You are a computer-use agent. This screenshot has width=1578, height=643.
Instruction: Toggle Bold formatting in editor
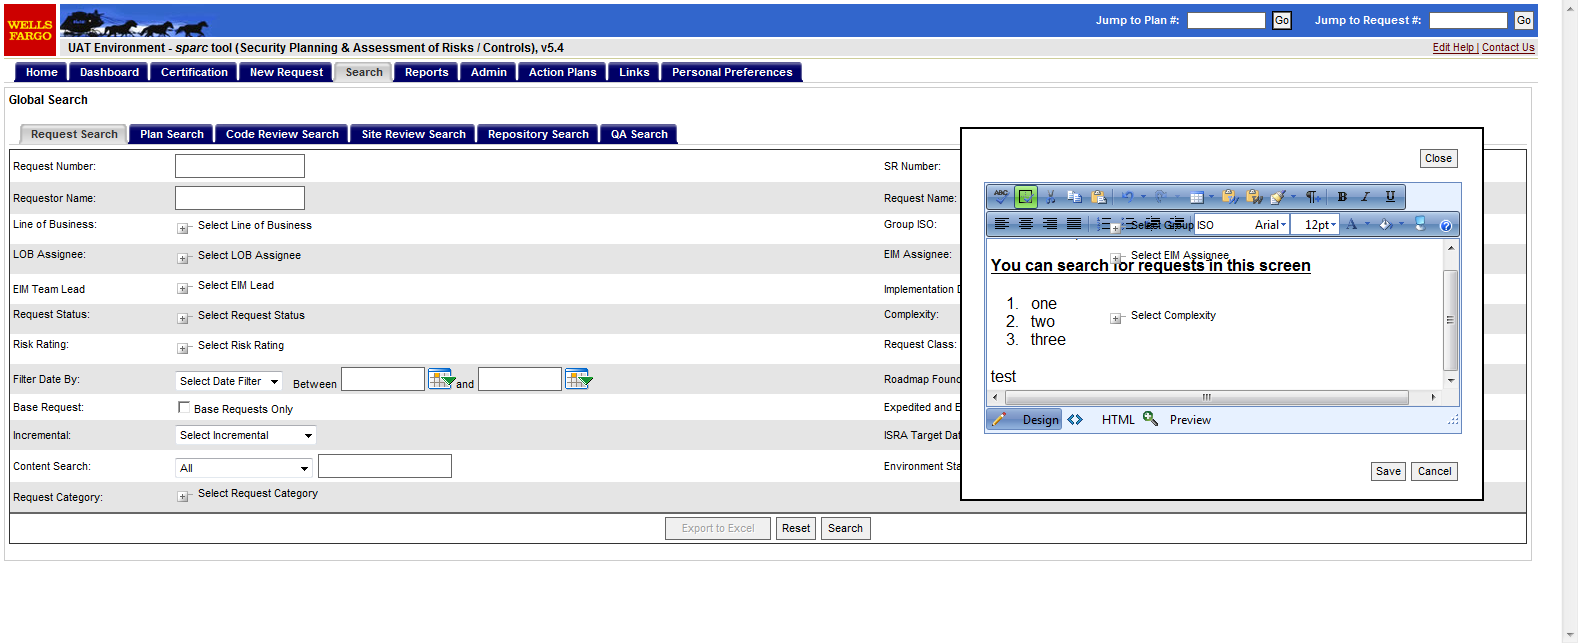click(1342, 197)
